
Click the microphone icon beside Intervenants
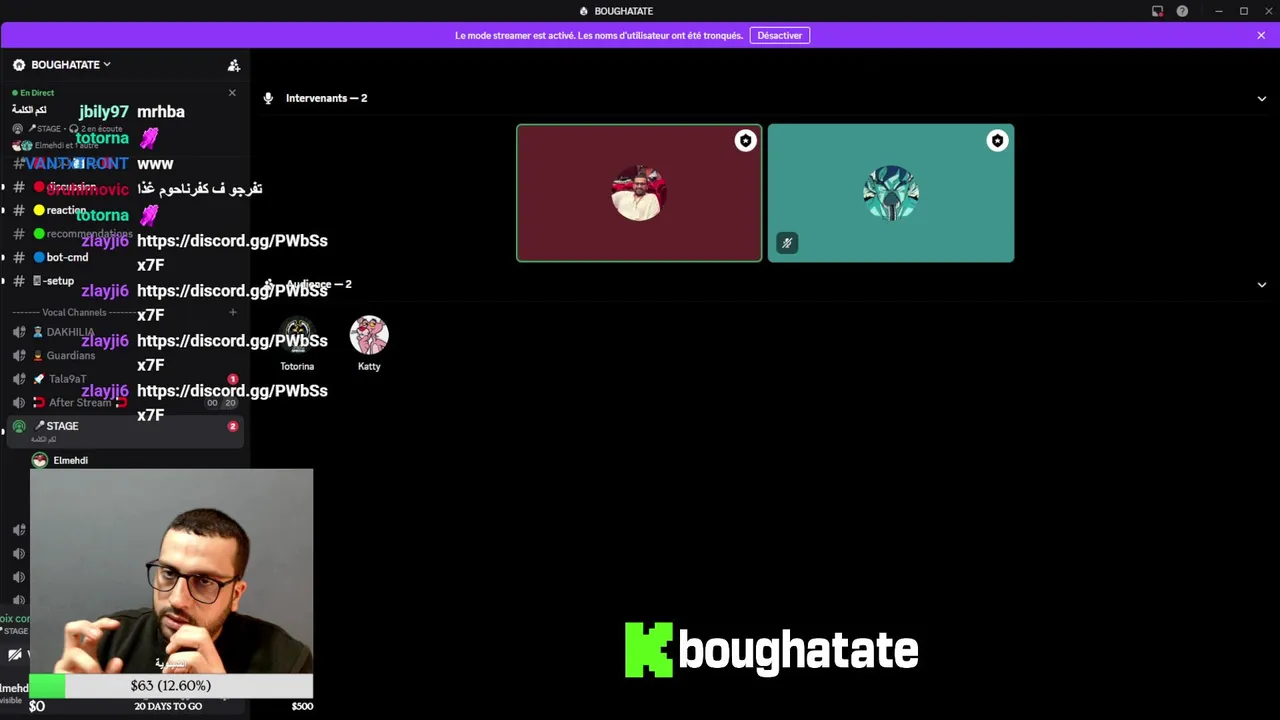click(268, 98)
